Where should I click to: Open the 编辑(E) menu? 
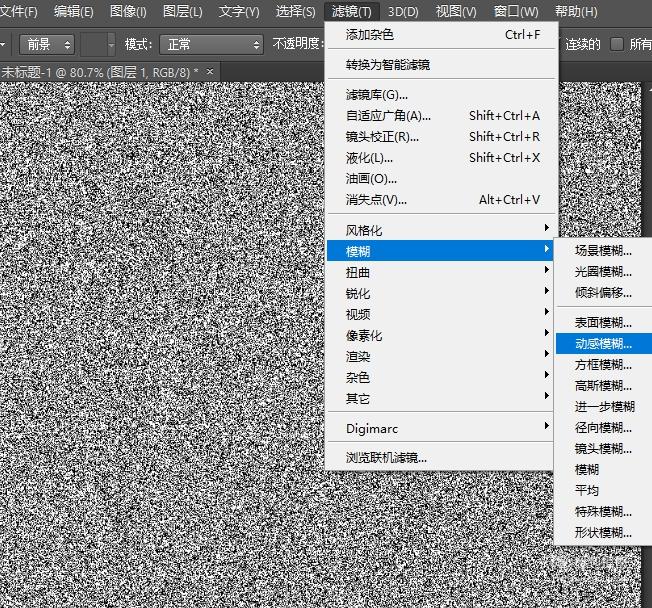(x=74, y=11)
